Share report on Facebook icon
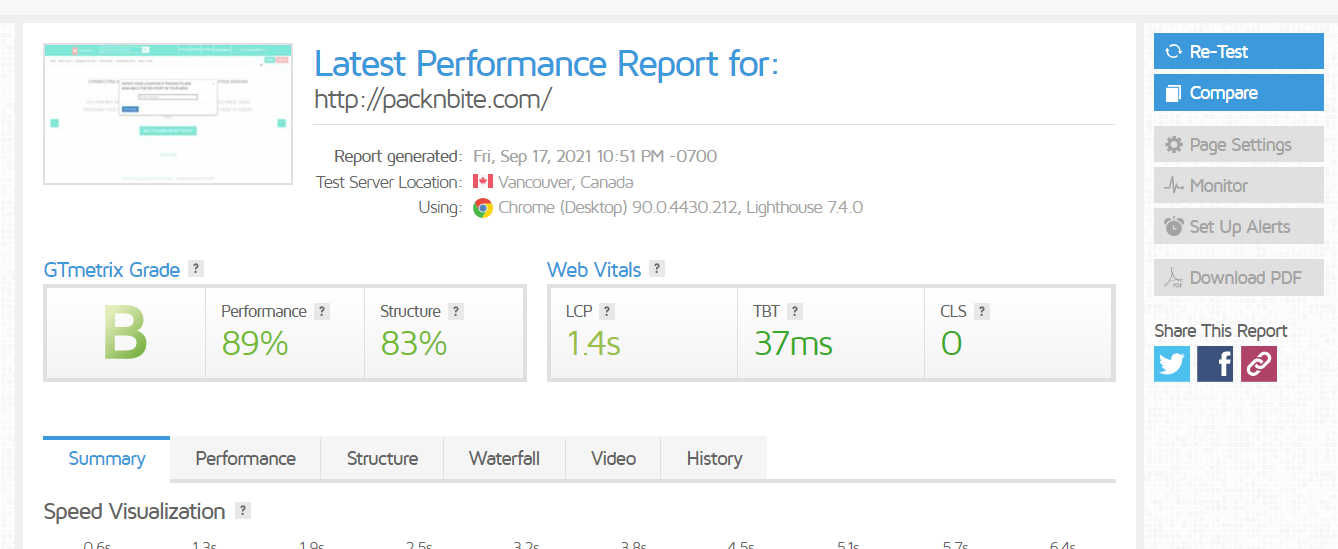This screenshot has height=549, width=1338. pos(1215,363)
